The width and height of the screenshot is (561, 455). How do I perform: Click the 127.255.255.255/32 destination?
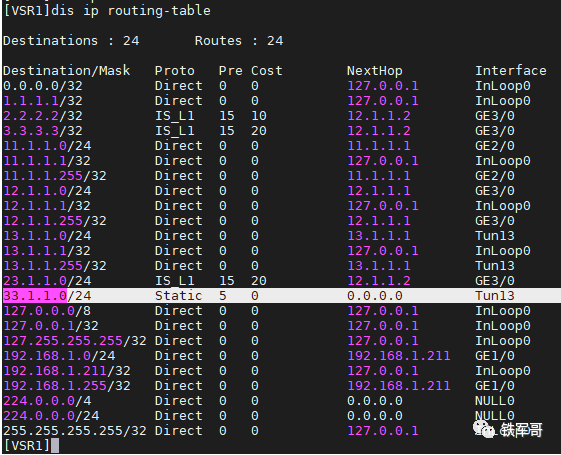pos(75,341)
